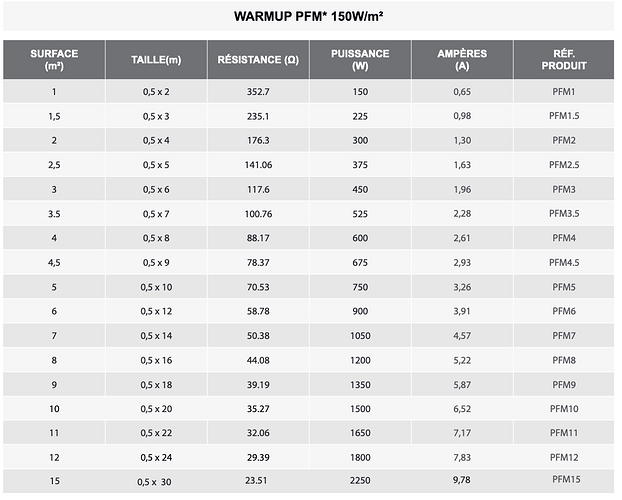This screenshot has height=500, width=622.
Task: Click the 0,5 x 24 size cell
Action: (x=156, y=457)
